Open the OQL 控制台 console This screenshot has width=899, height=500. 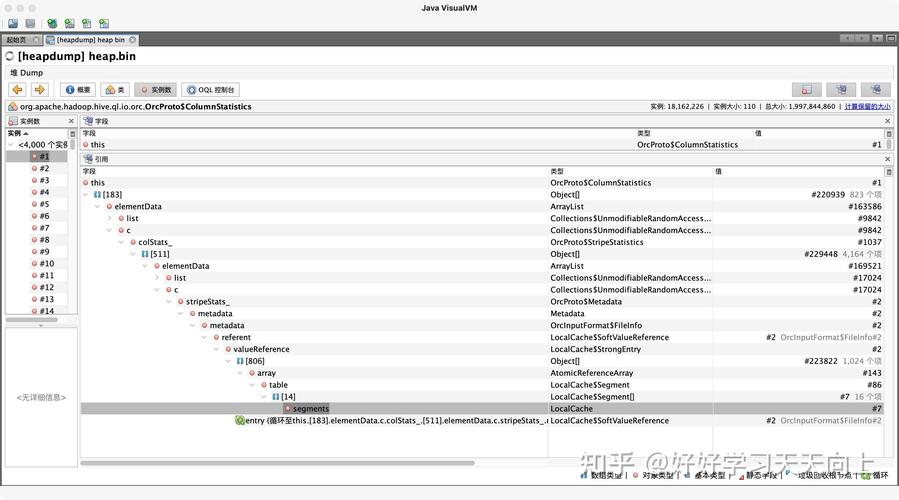pyautogui.click(x=210, y=89)
